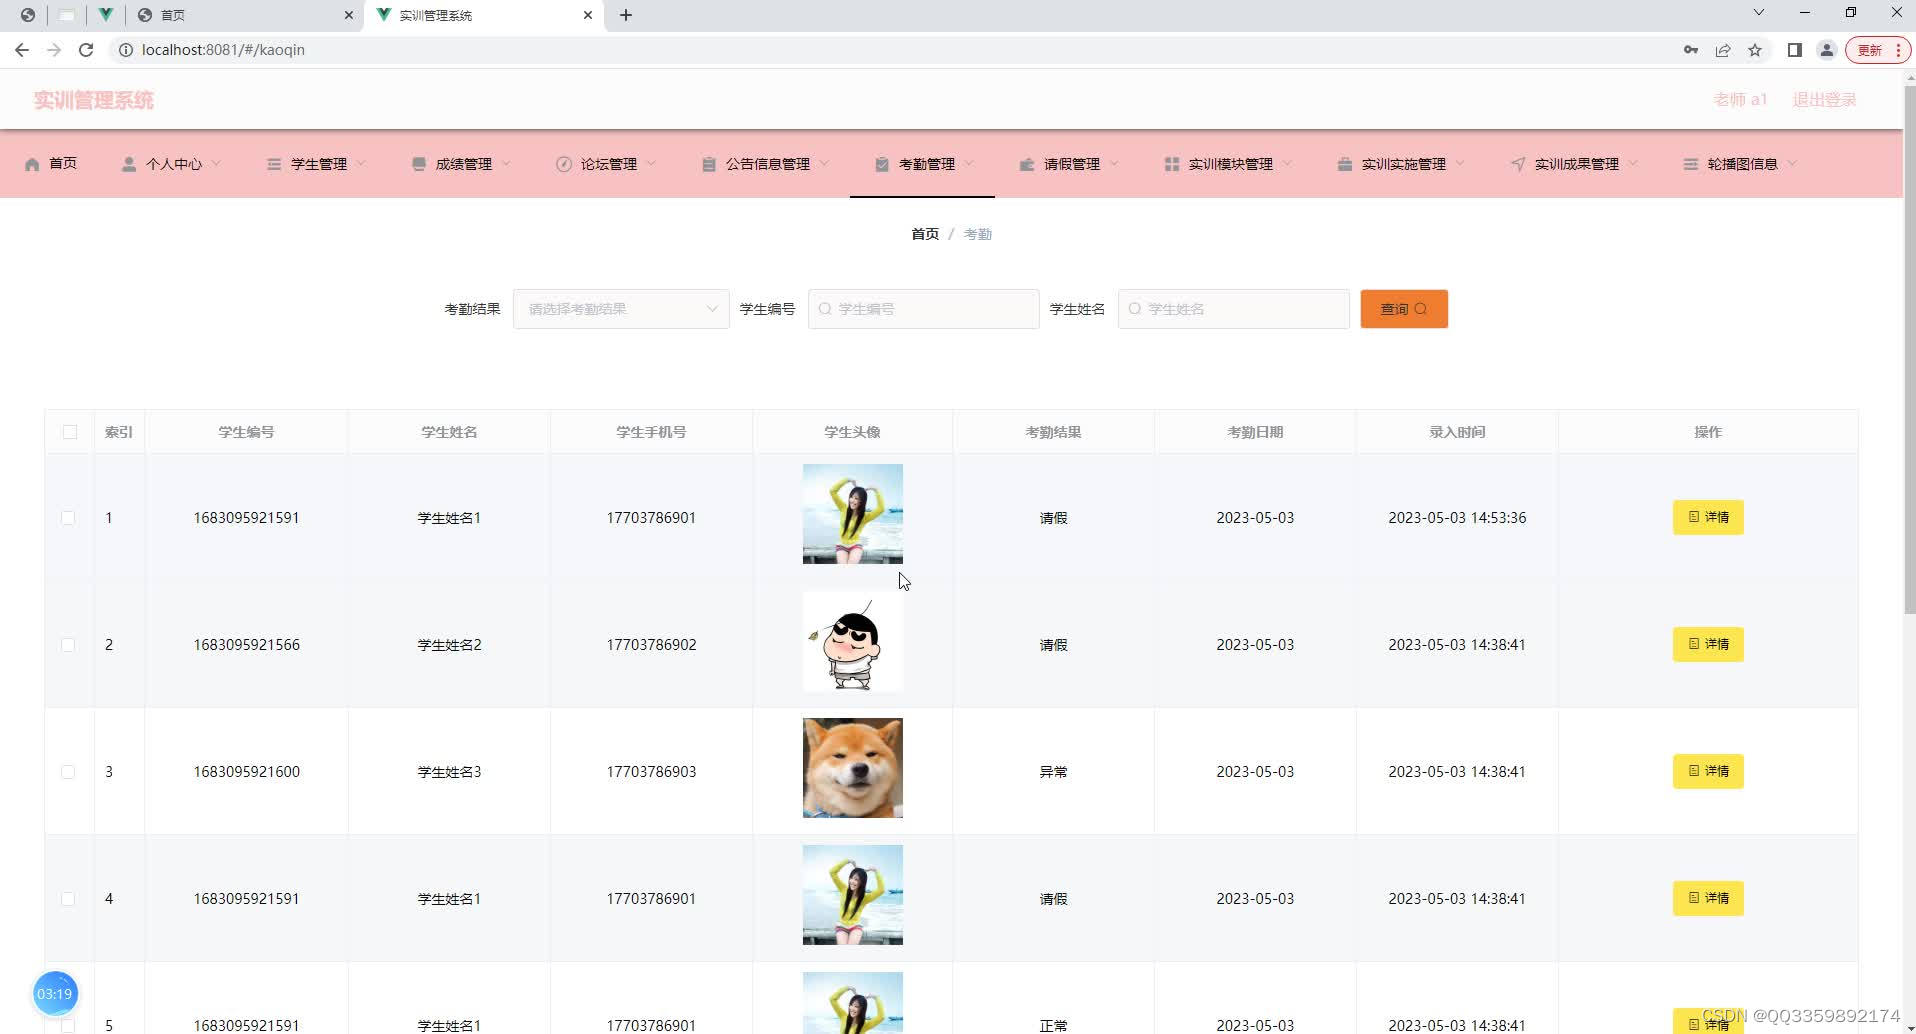Open the 考勤结果 select dropdown
This screenshot has width=1916, height=1034.
click(x=621, y=309)
